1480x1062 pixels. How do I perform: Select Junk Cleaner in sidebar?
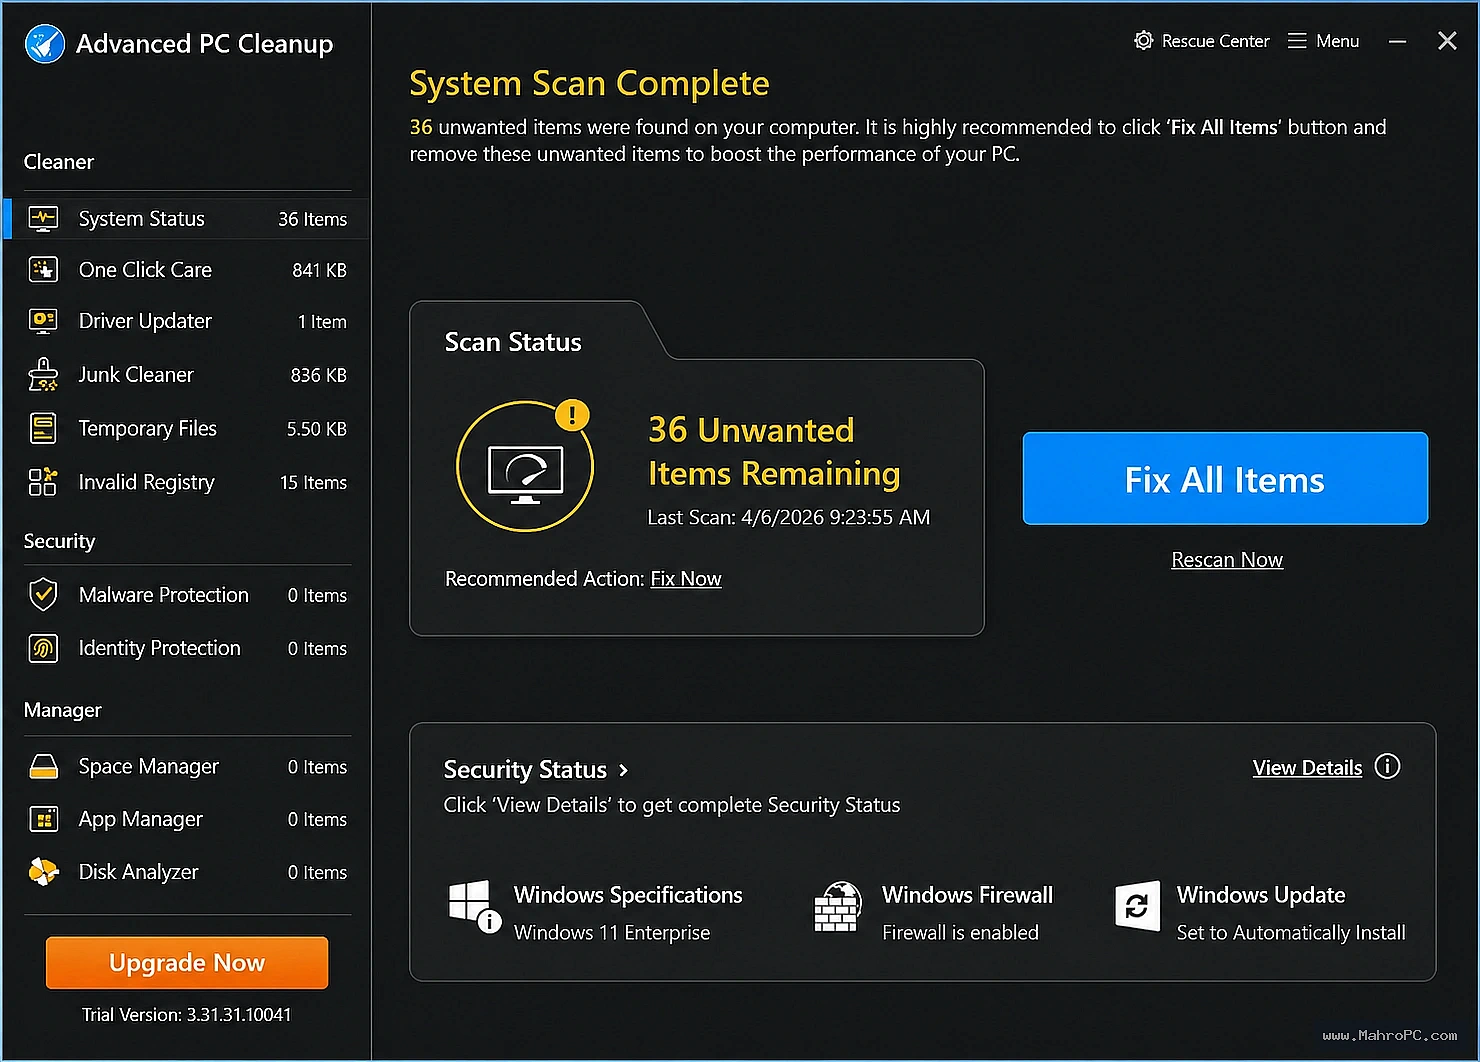pos(187,375)
